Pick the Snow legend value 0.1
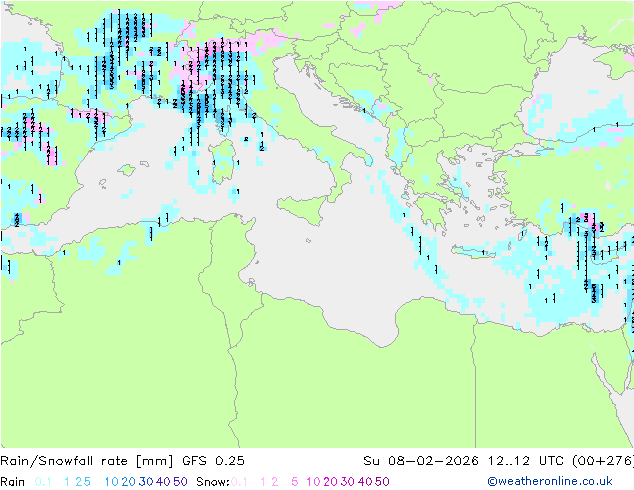 point(239,482)
